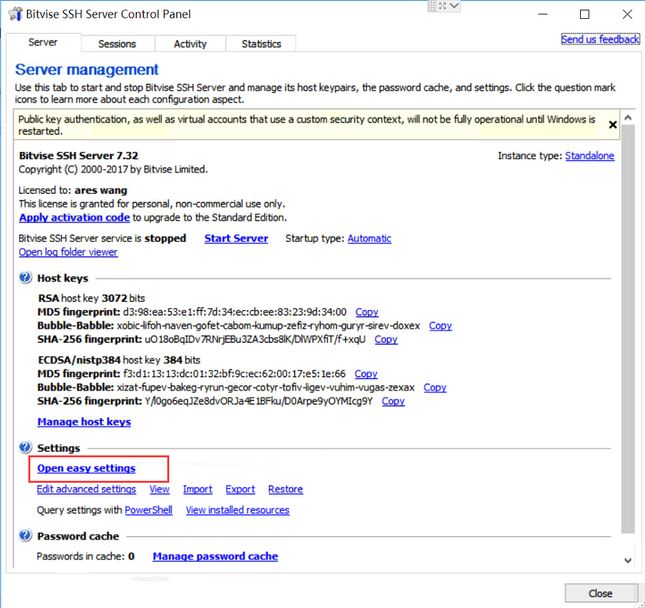Open the Statistics tab
645x608 pixels.
pyautogui.click(x=261, y=44)
